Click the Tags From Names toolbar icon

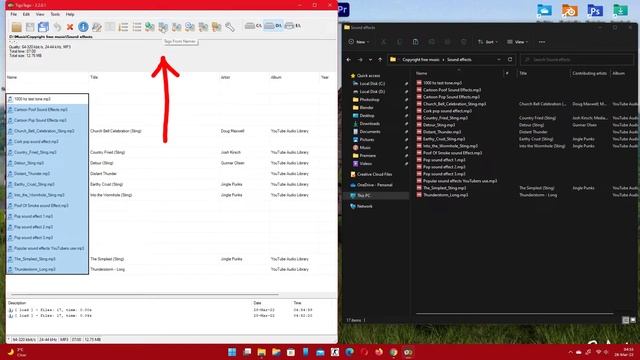163,27
